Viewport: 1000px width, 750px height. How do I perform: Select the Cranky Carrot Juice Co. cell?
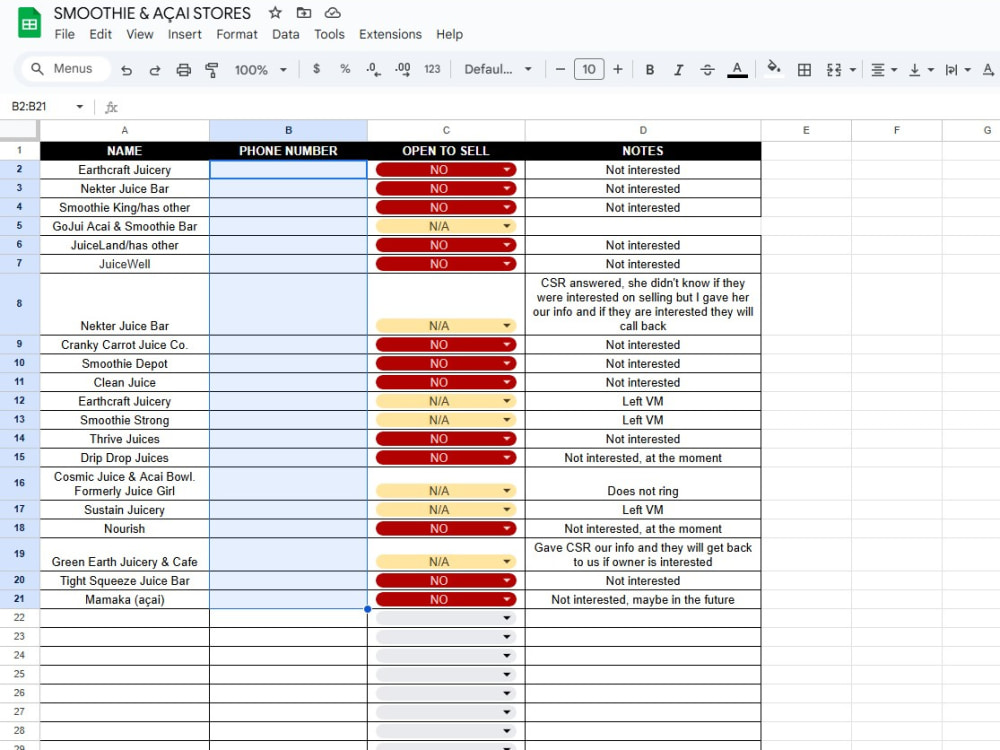pos(124,345)
